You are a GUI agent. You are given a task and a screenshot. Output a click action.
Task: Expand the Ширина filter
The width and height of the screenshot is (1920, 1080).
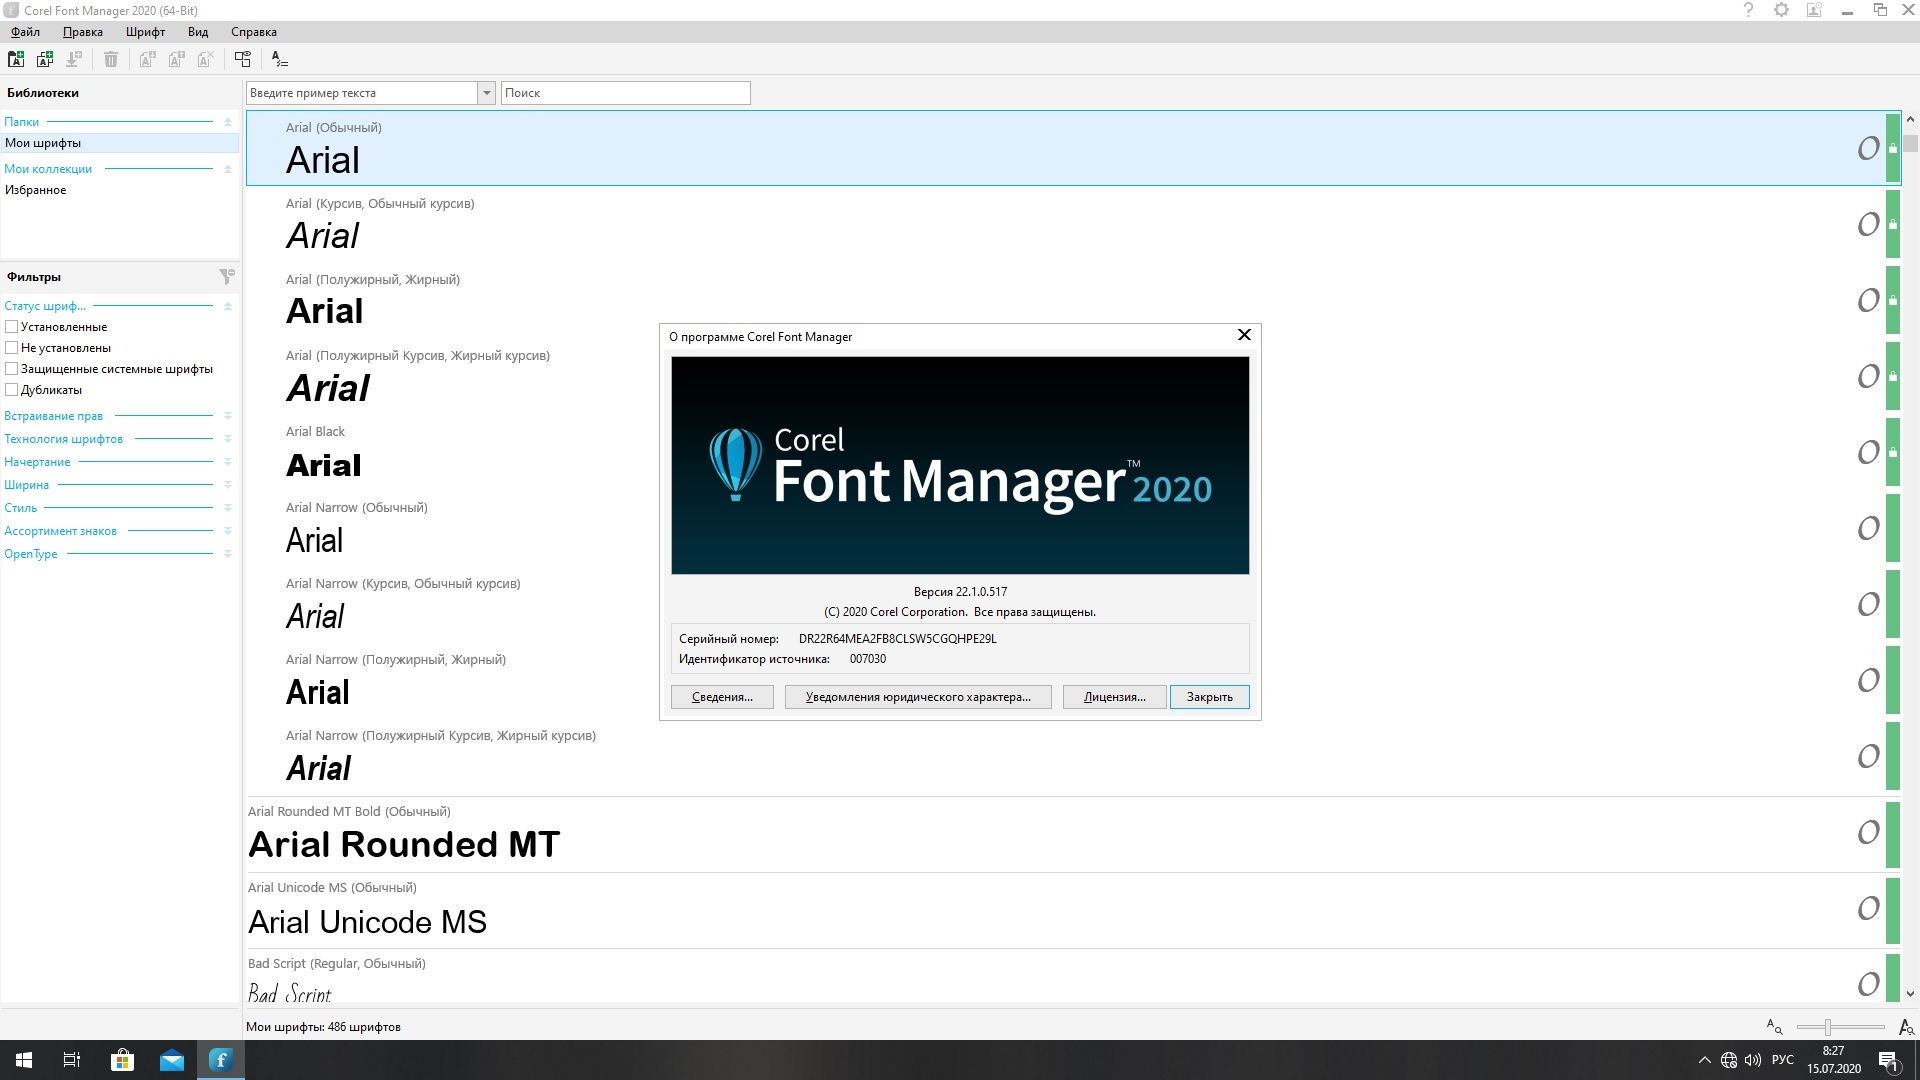tap(227, 485)
